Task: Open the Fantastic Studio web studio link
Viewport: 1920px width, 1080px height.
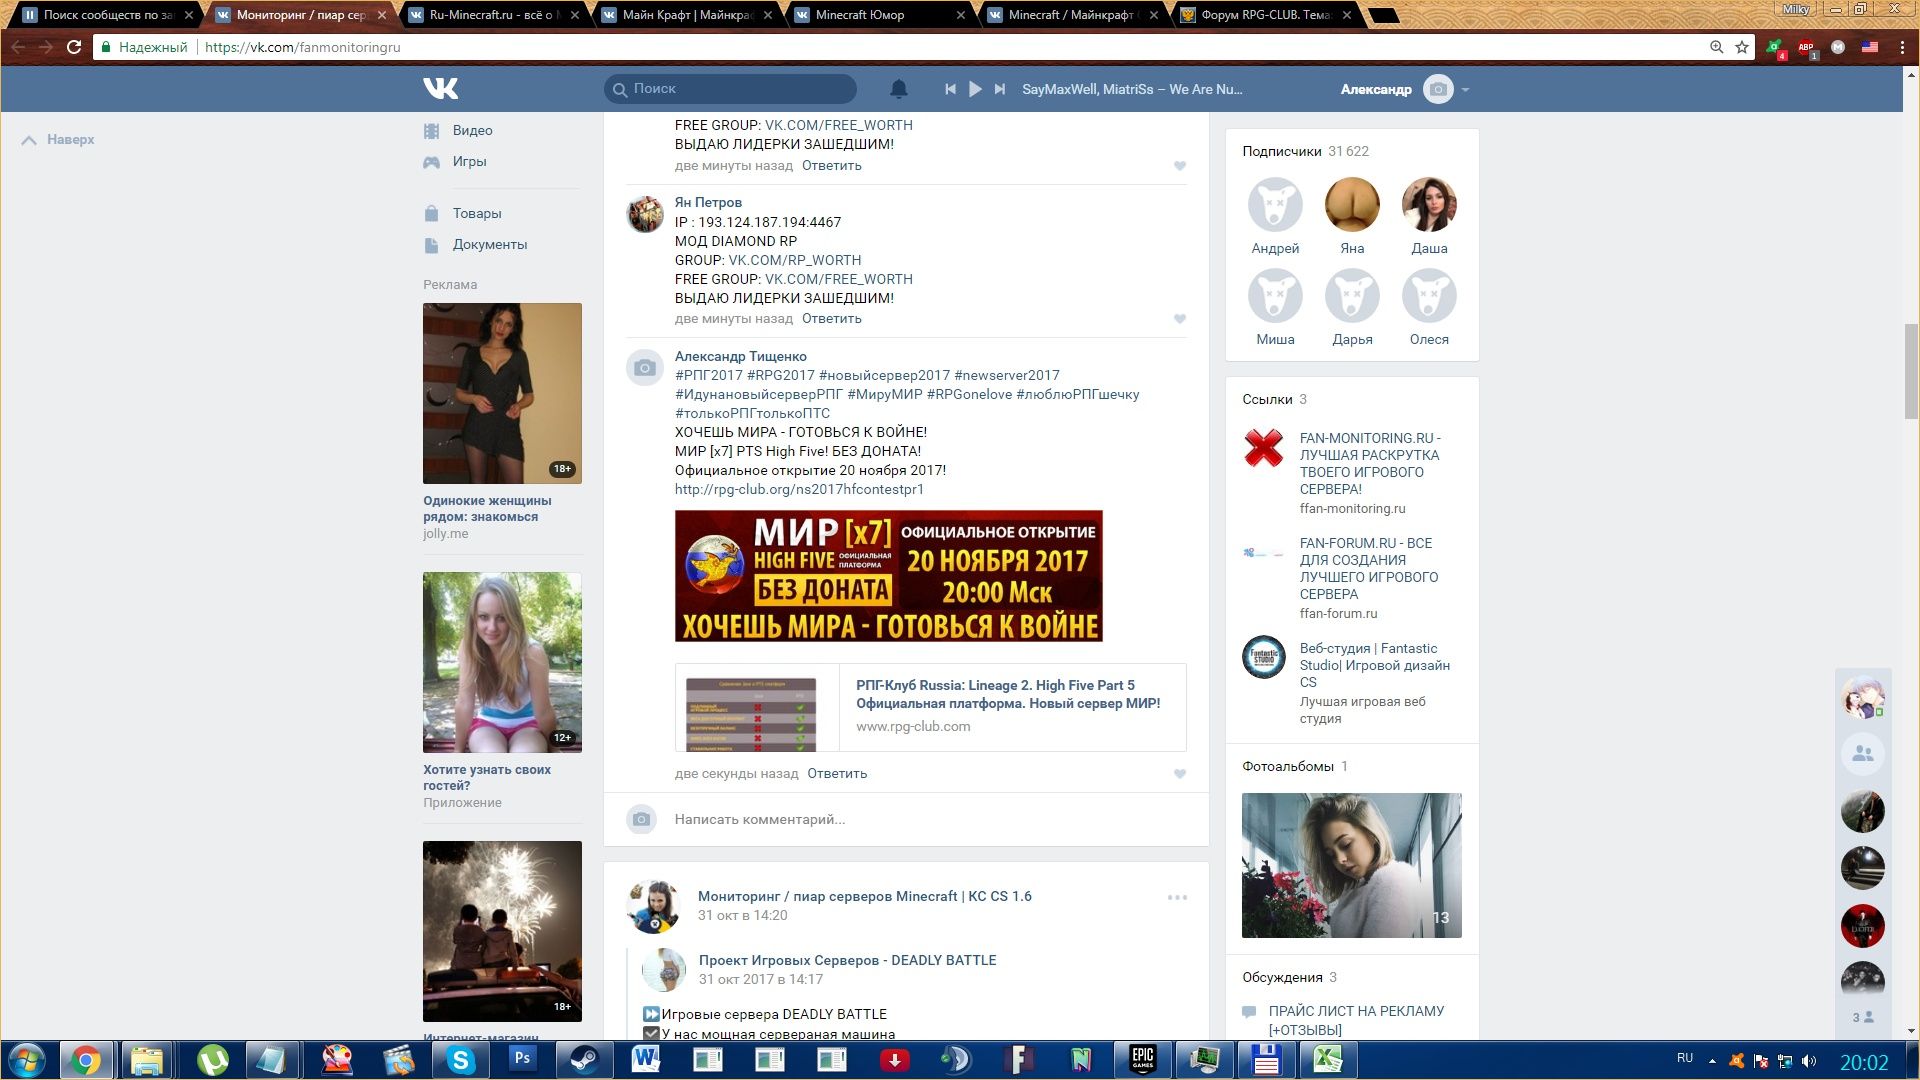Action: (x=1375, y=666)
